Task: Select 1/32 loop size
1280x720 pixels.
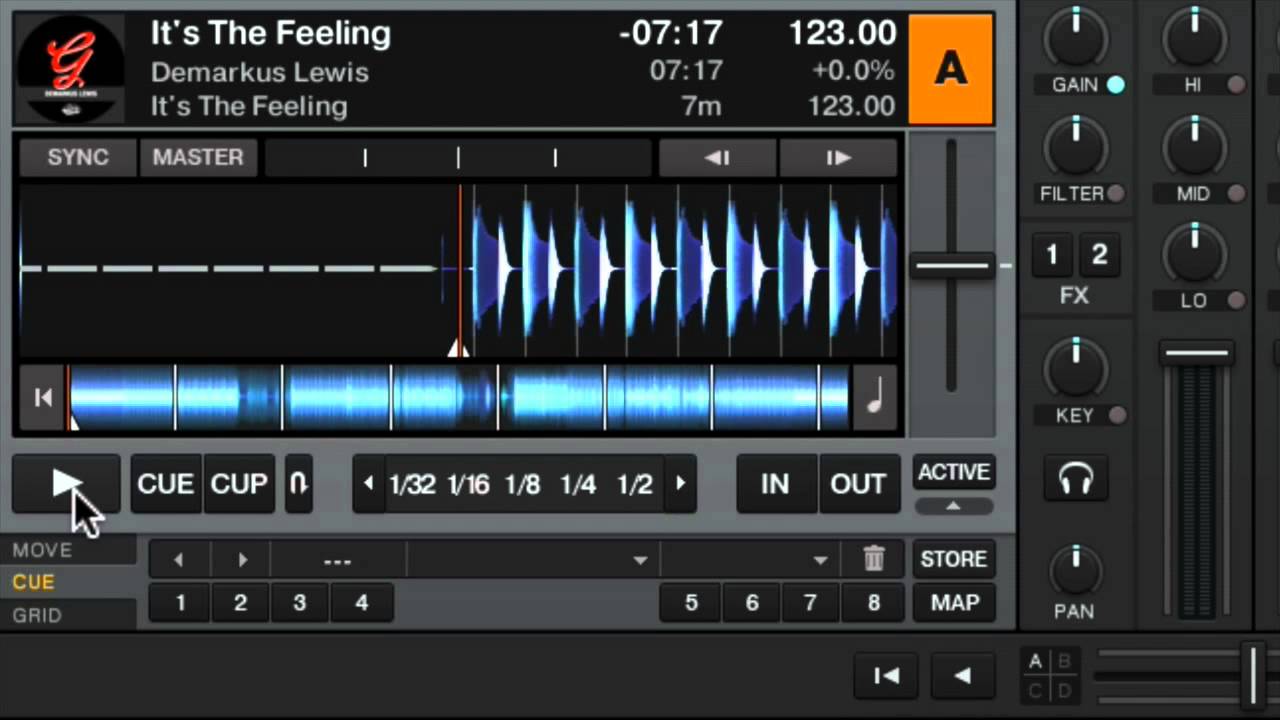Action: (412, 485)
